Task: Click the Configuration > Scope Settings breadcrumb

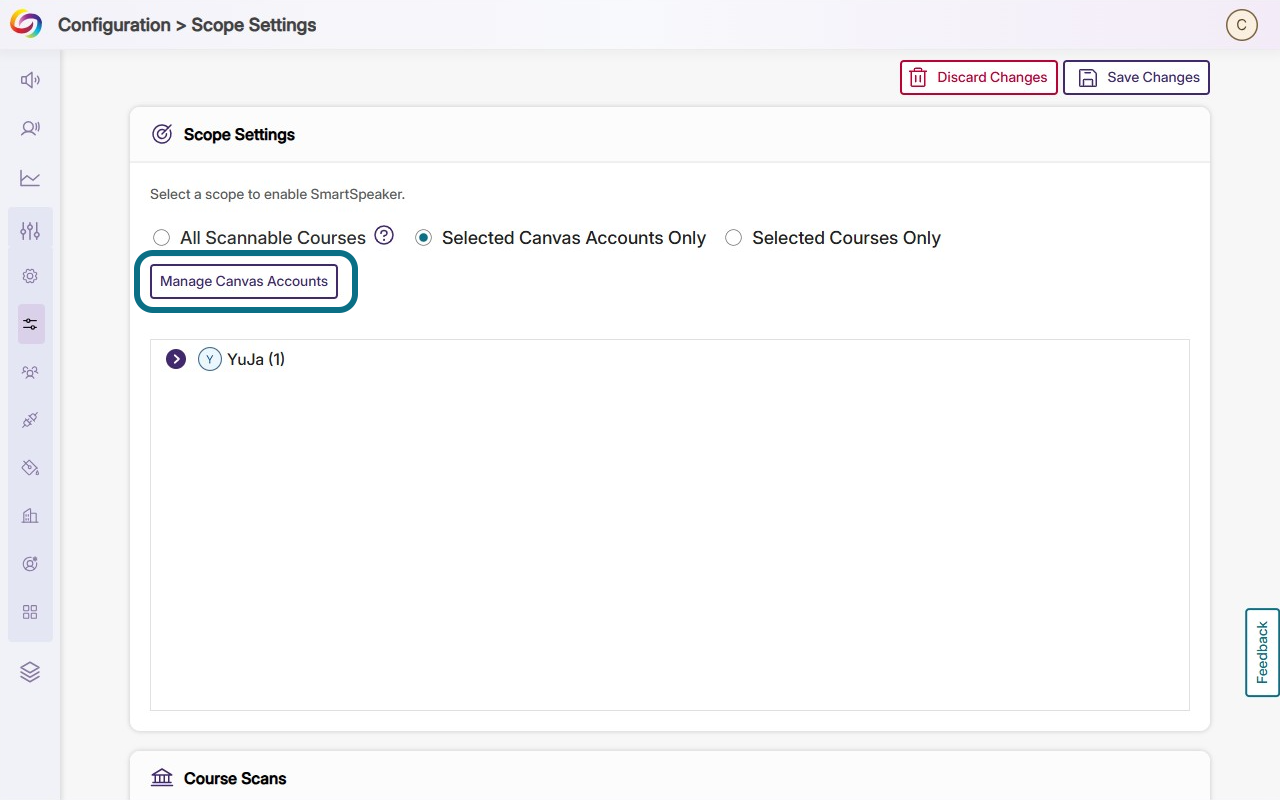Action: coord(187,25)
